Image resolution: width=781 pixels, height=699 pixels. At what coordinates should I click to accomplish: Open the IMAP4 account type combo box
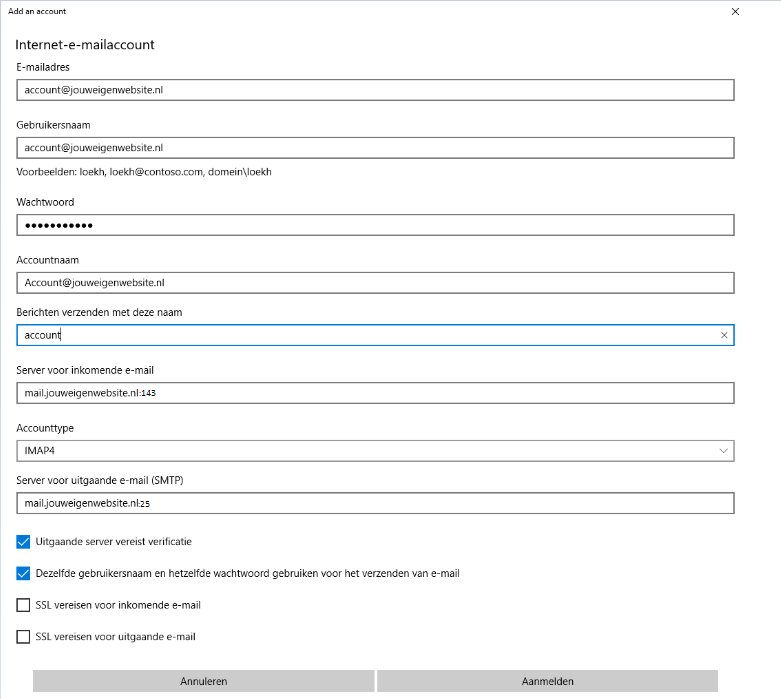(375, 451)
